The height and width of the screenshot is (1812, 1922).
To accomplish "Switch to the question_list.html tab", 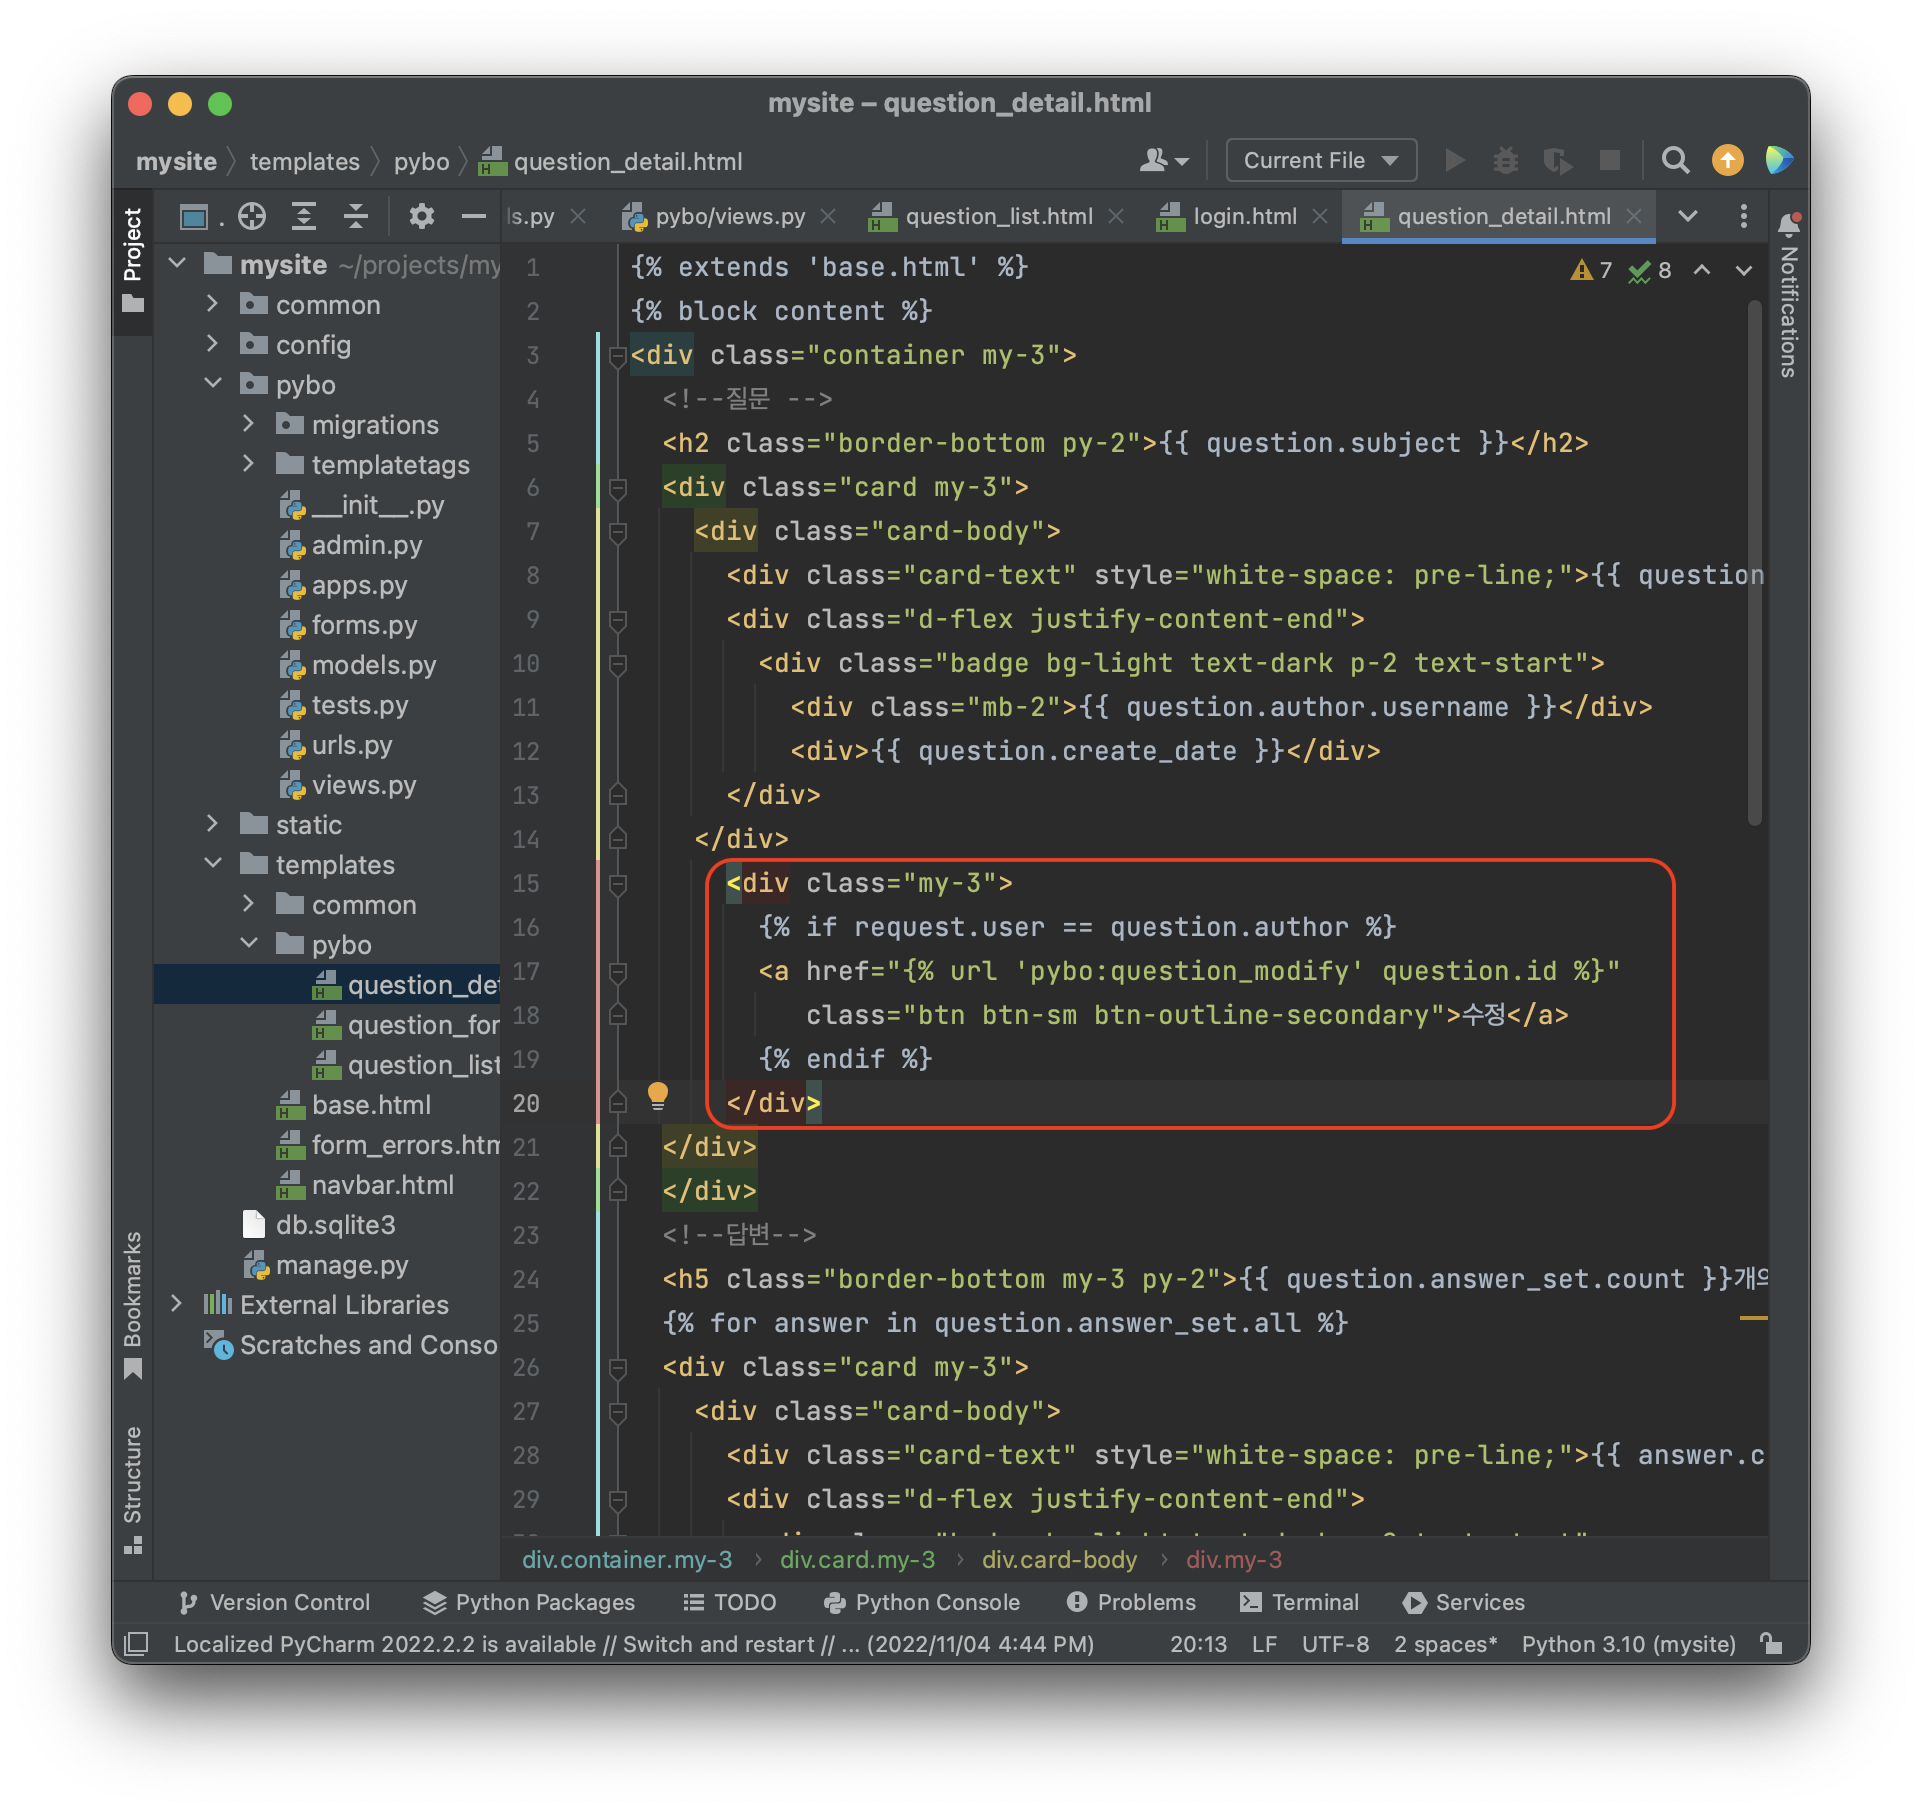I will click(997, 216).
